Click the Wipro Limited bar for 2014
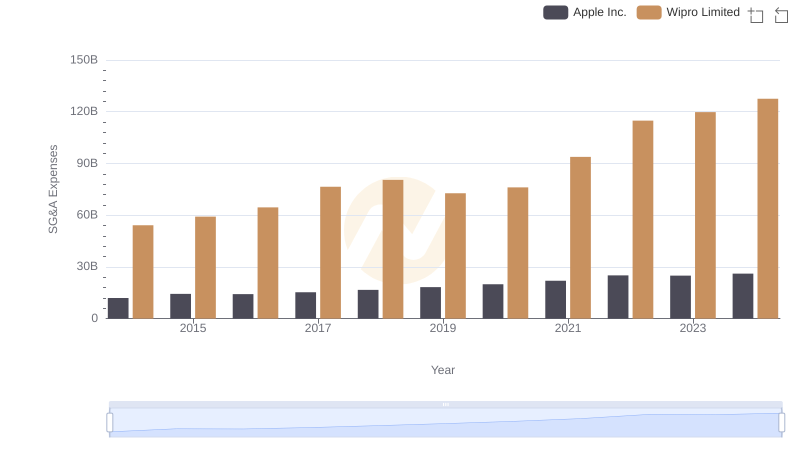Screen dimensions: 800x461 pyautogui.click(x=143, y=272)
